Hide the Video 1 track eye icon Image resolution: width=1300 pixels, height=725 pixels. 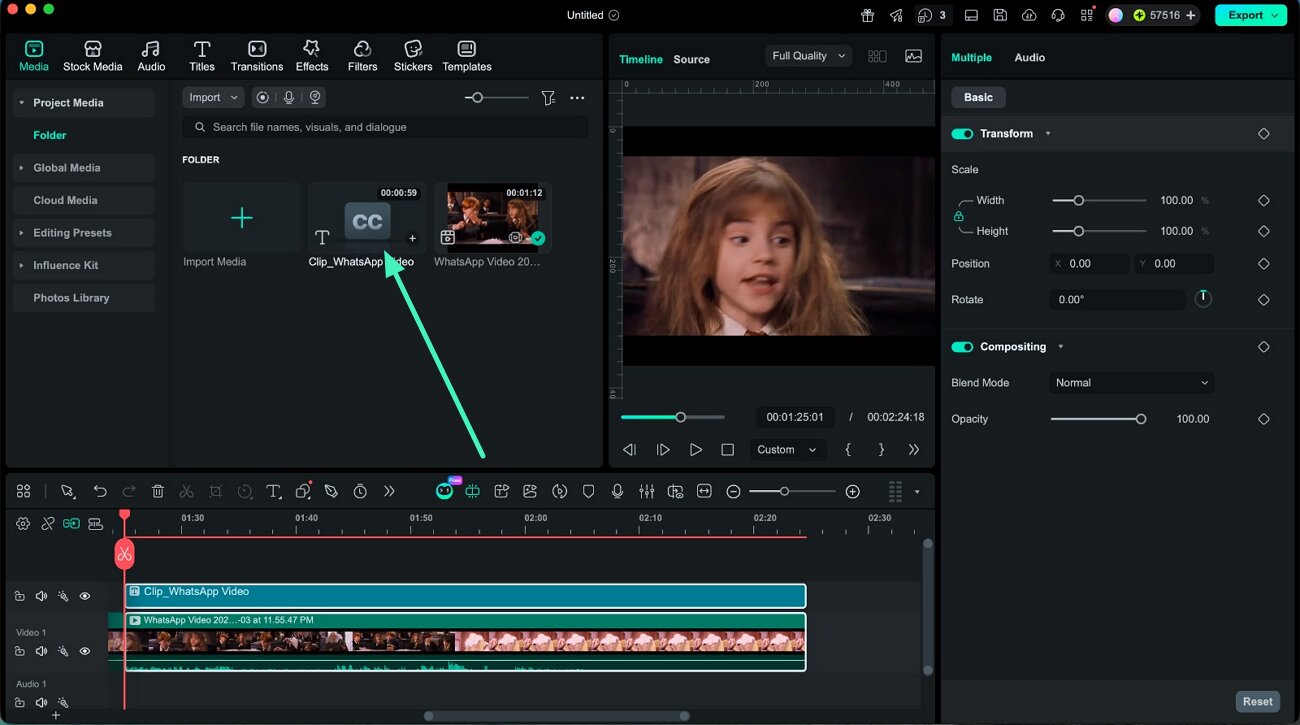[x=85, y=651]
